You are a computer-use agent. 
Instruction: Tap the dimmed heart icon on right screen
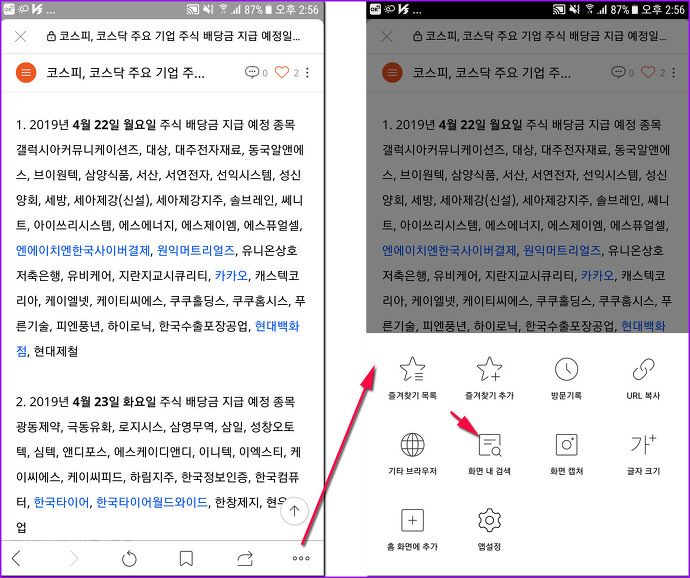(648, 72)
